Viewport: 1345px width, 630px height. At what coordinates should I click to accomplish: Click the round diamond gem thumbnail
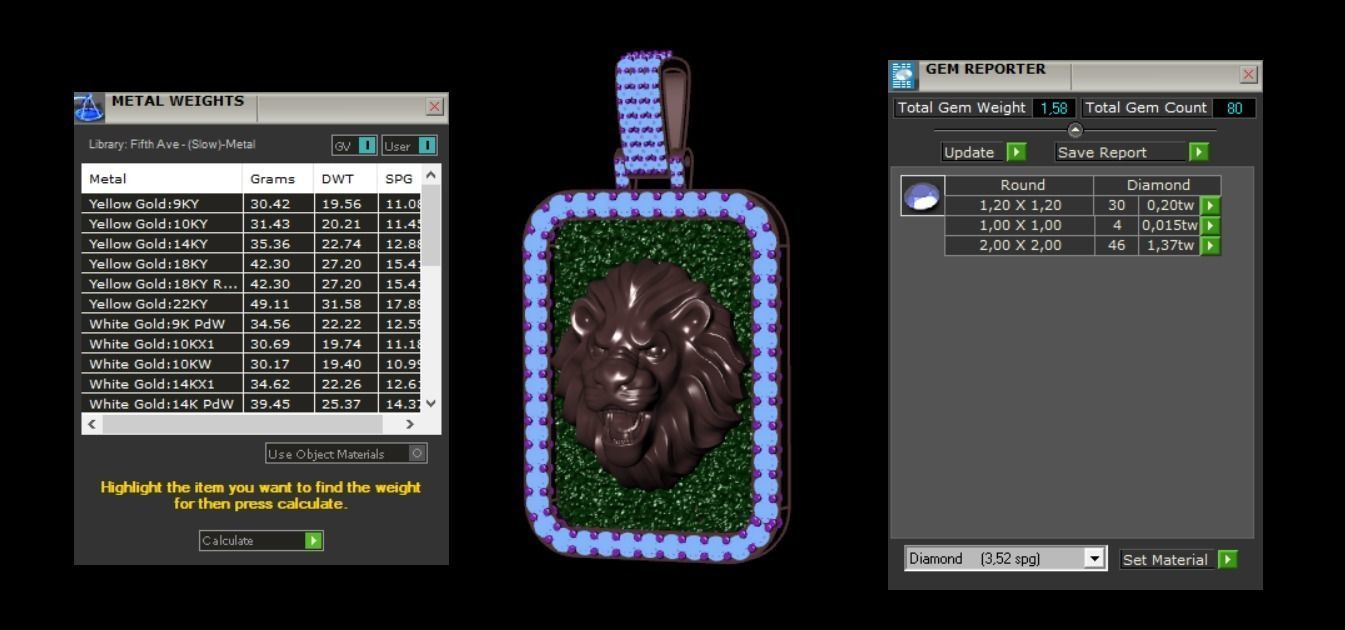922,195
